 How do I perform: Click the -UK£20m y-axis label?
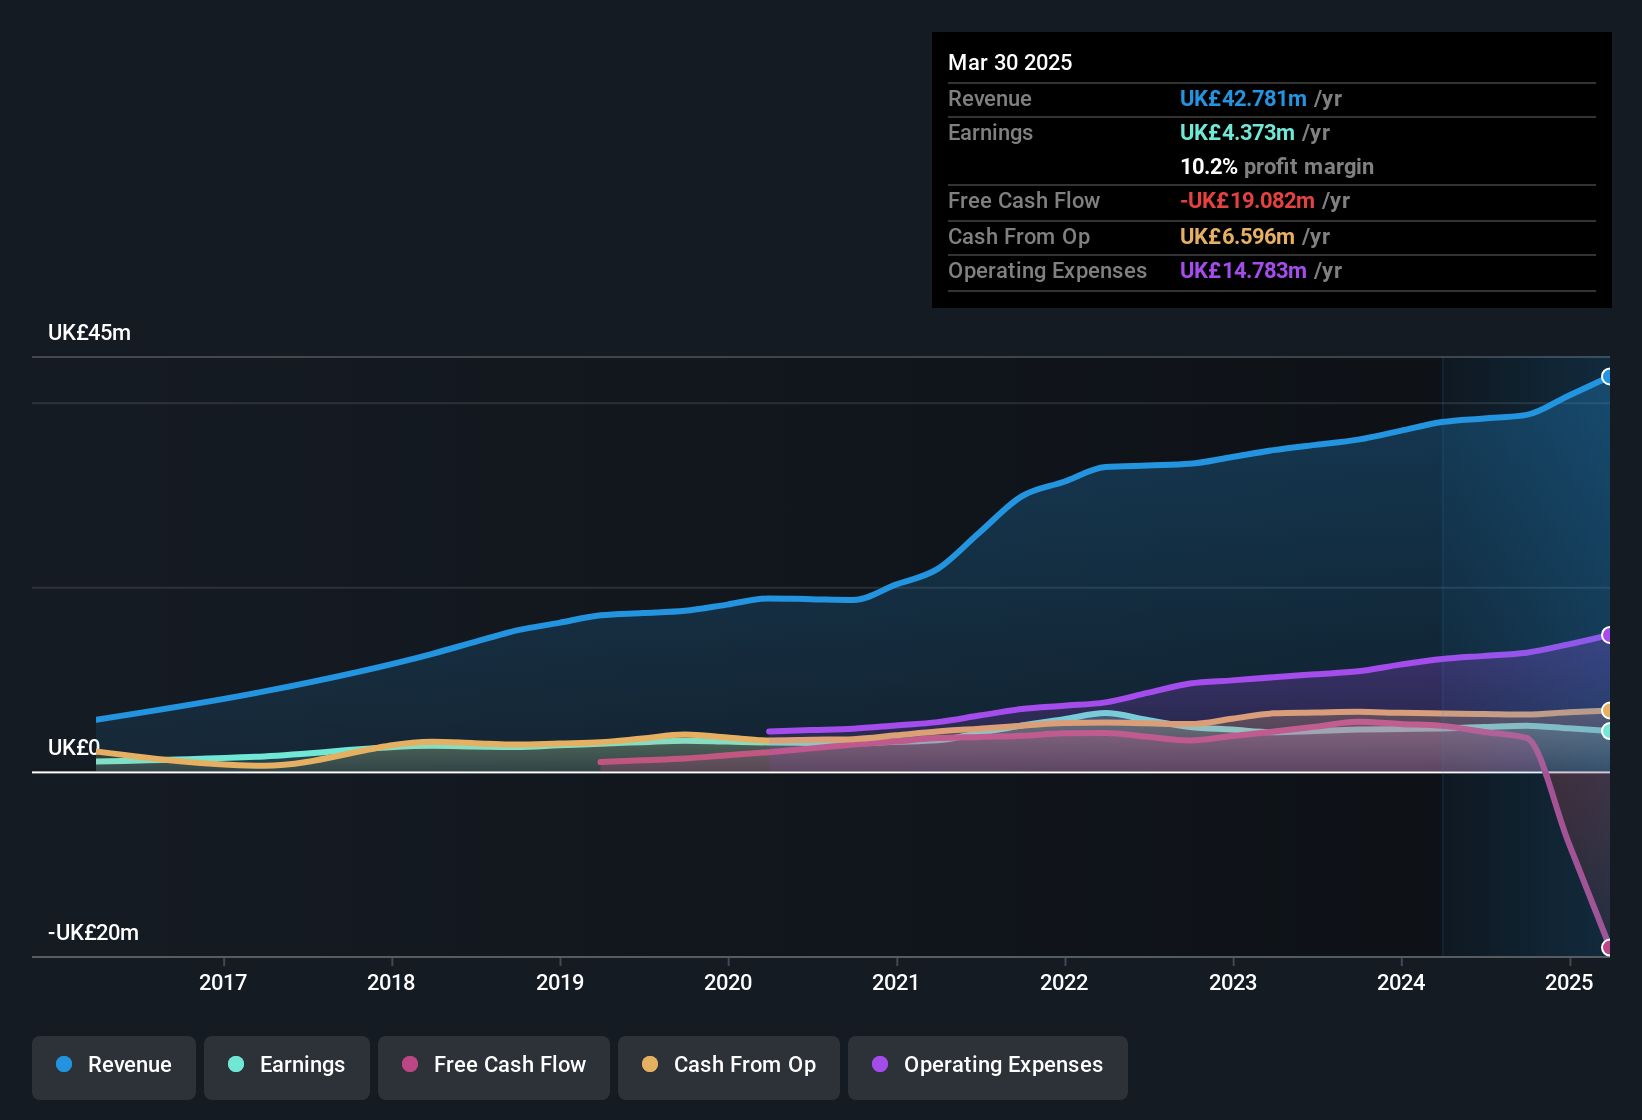coord(93,933)
